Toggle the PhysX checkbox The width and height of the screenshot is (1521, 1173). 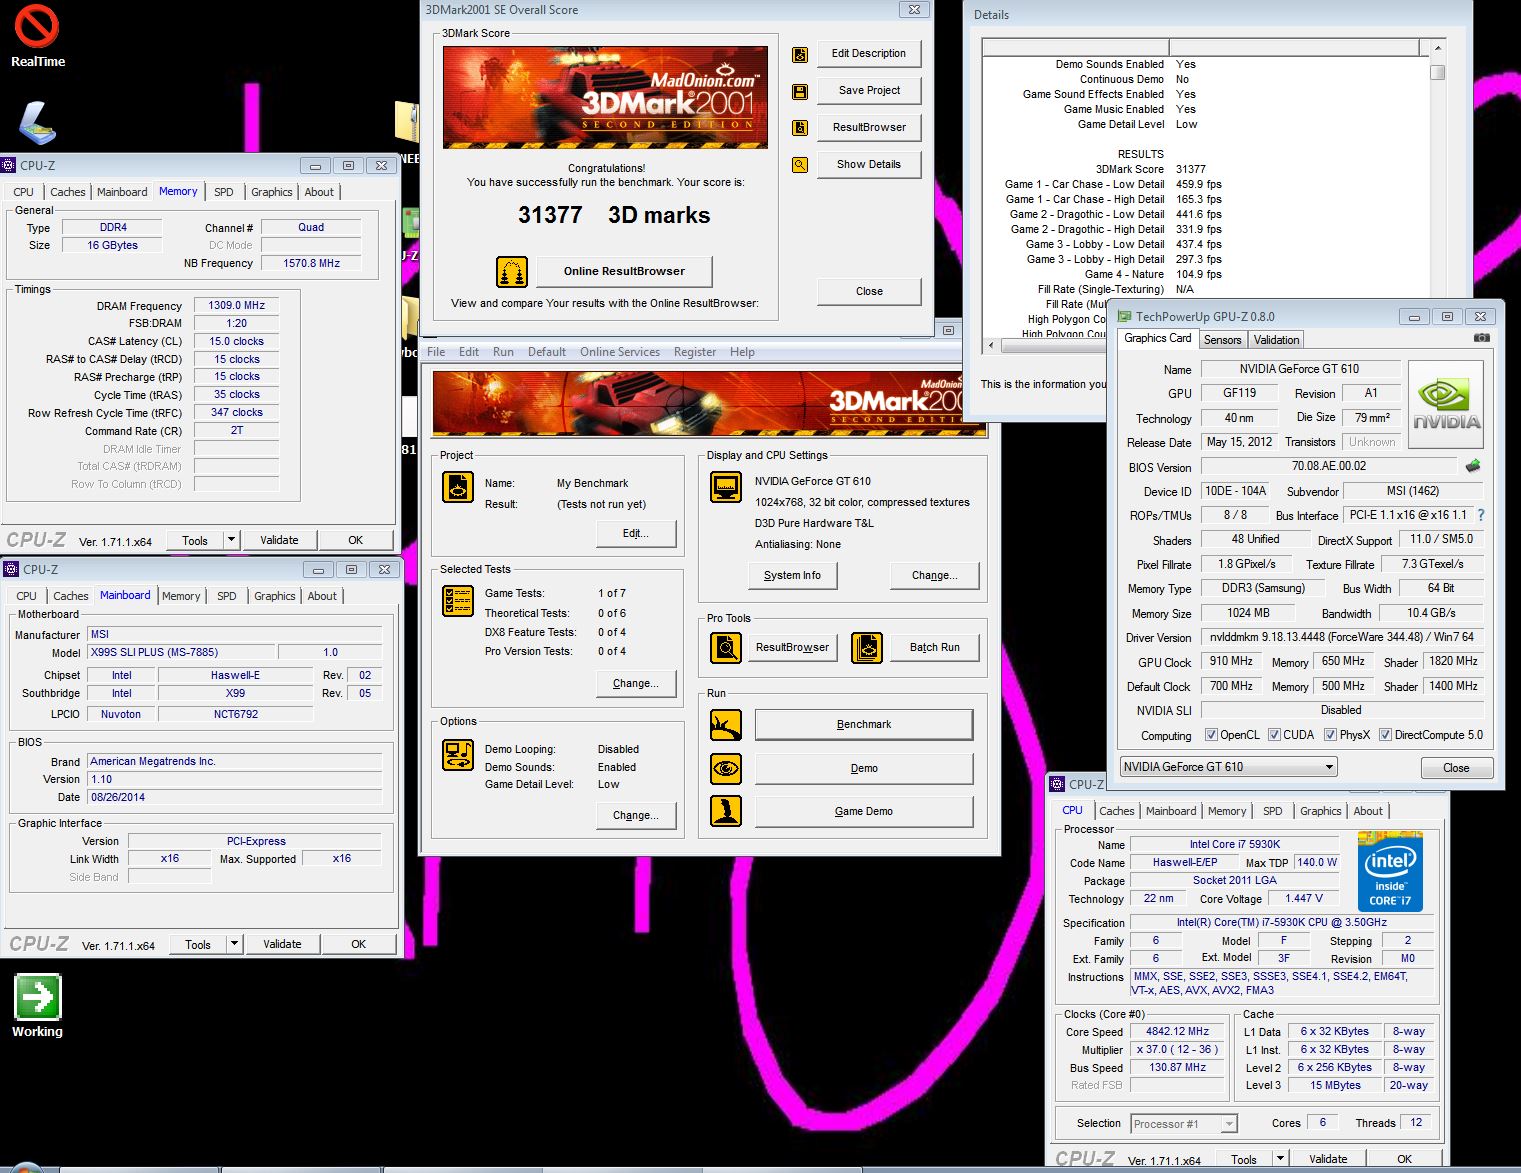coord(1330,735)
